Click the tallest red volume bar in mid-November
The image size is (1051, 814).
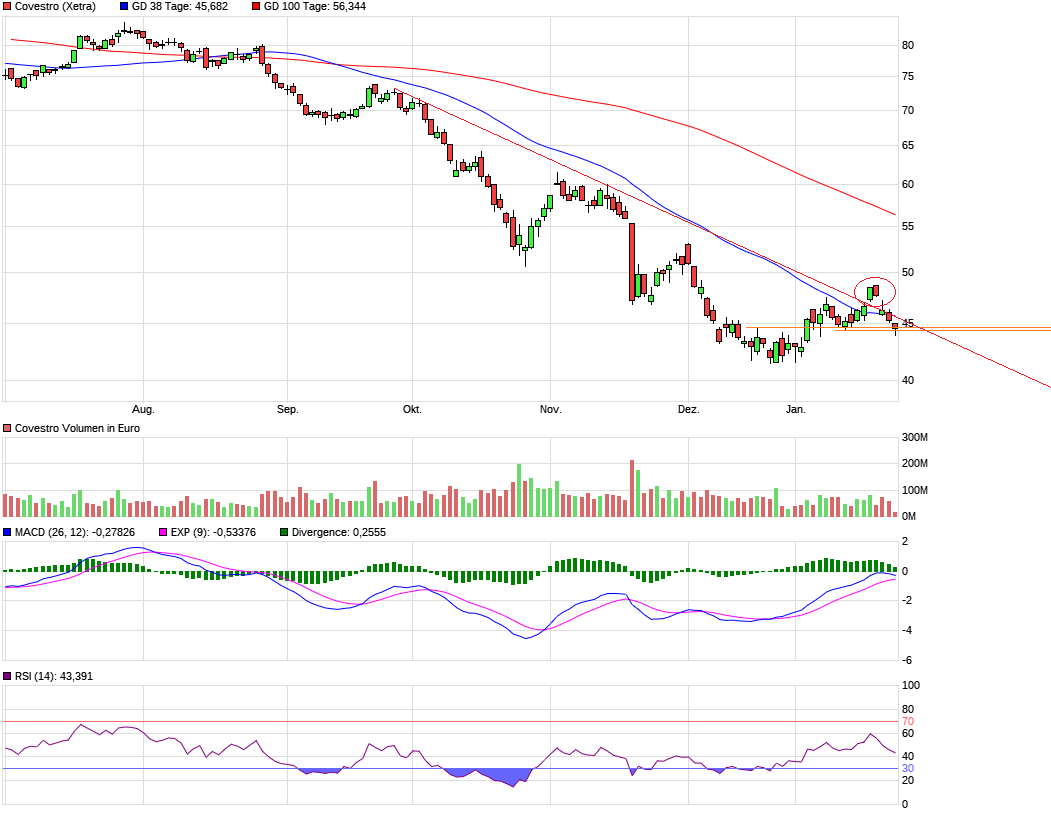(631, 488)
